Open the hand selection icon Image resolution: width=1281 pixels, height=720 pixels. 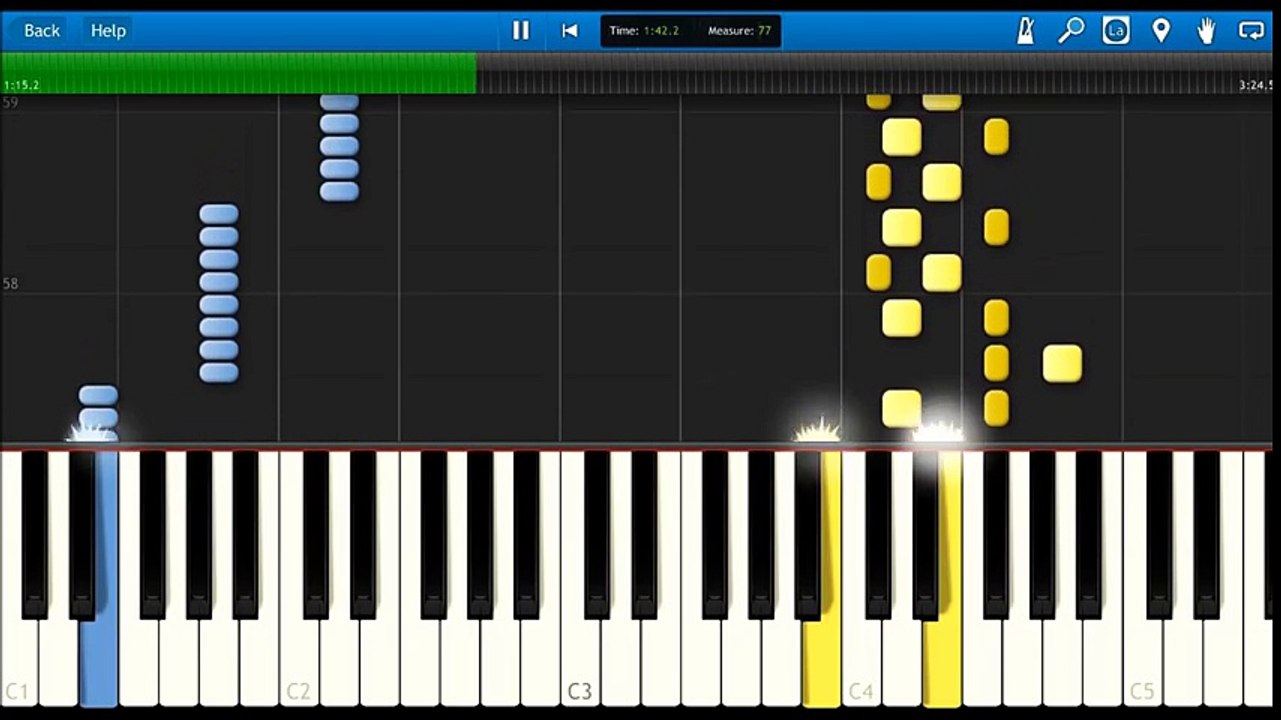point(1206,31)
